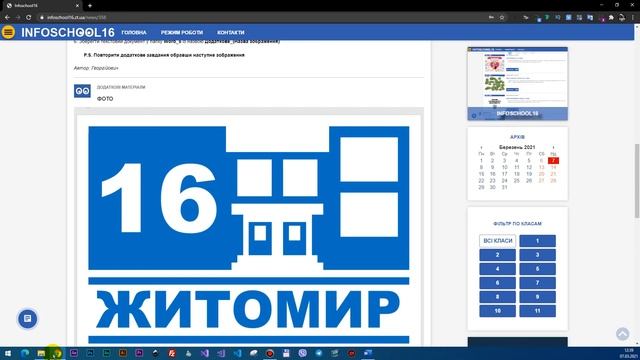The height and width of the screenshot is (360, 640).
Task: Focus the infoschool16.zt.ua address bar
Action: 261,18
